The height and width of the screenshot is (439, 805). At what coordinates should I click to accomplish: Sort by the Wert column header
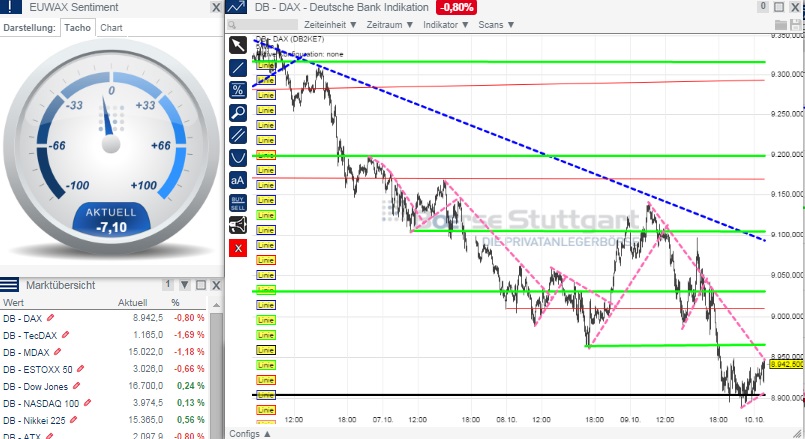pyautogui.click(x=13, y=302)
